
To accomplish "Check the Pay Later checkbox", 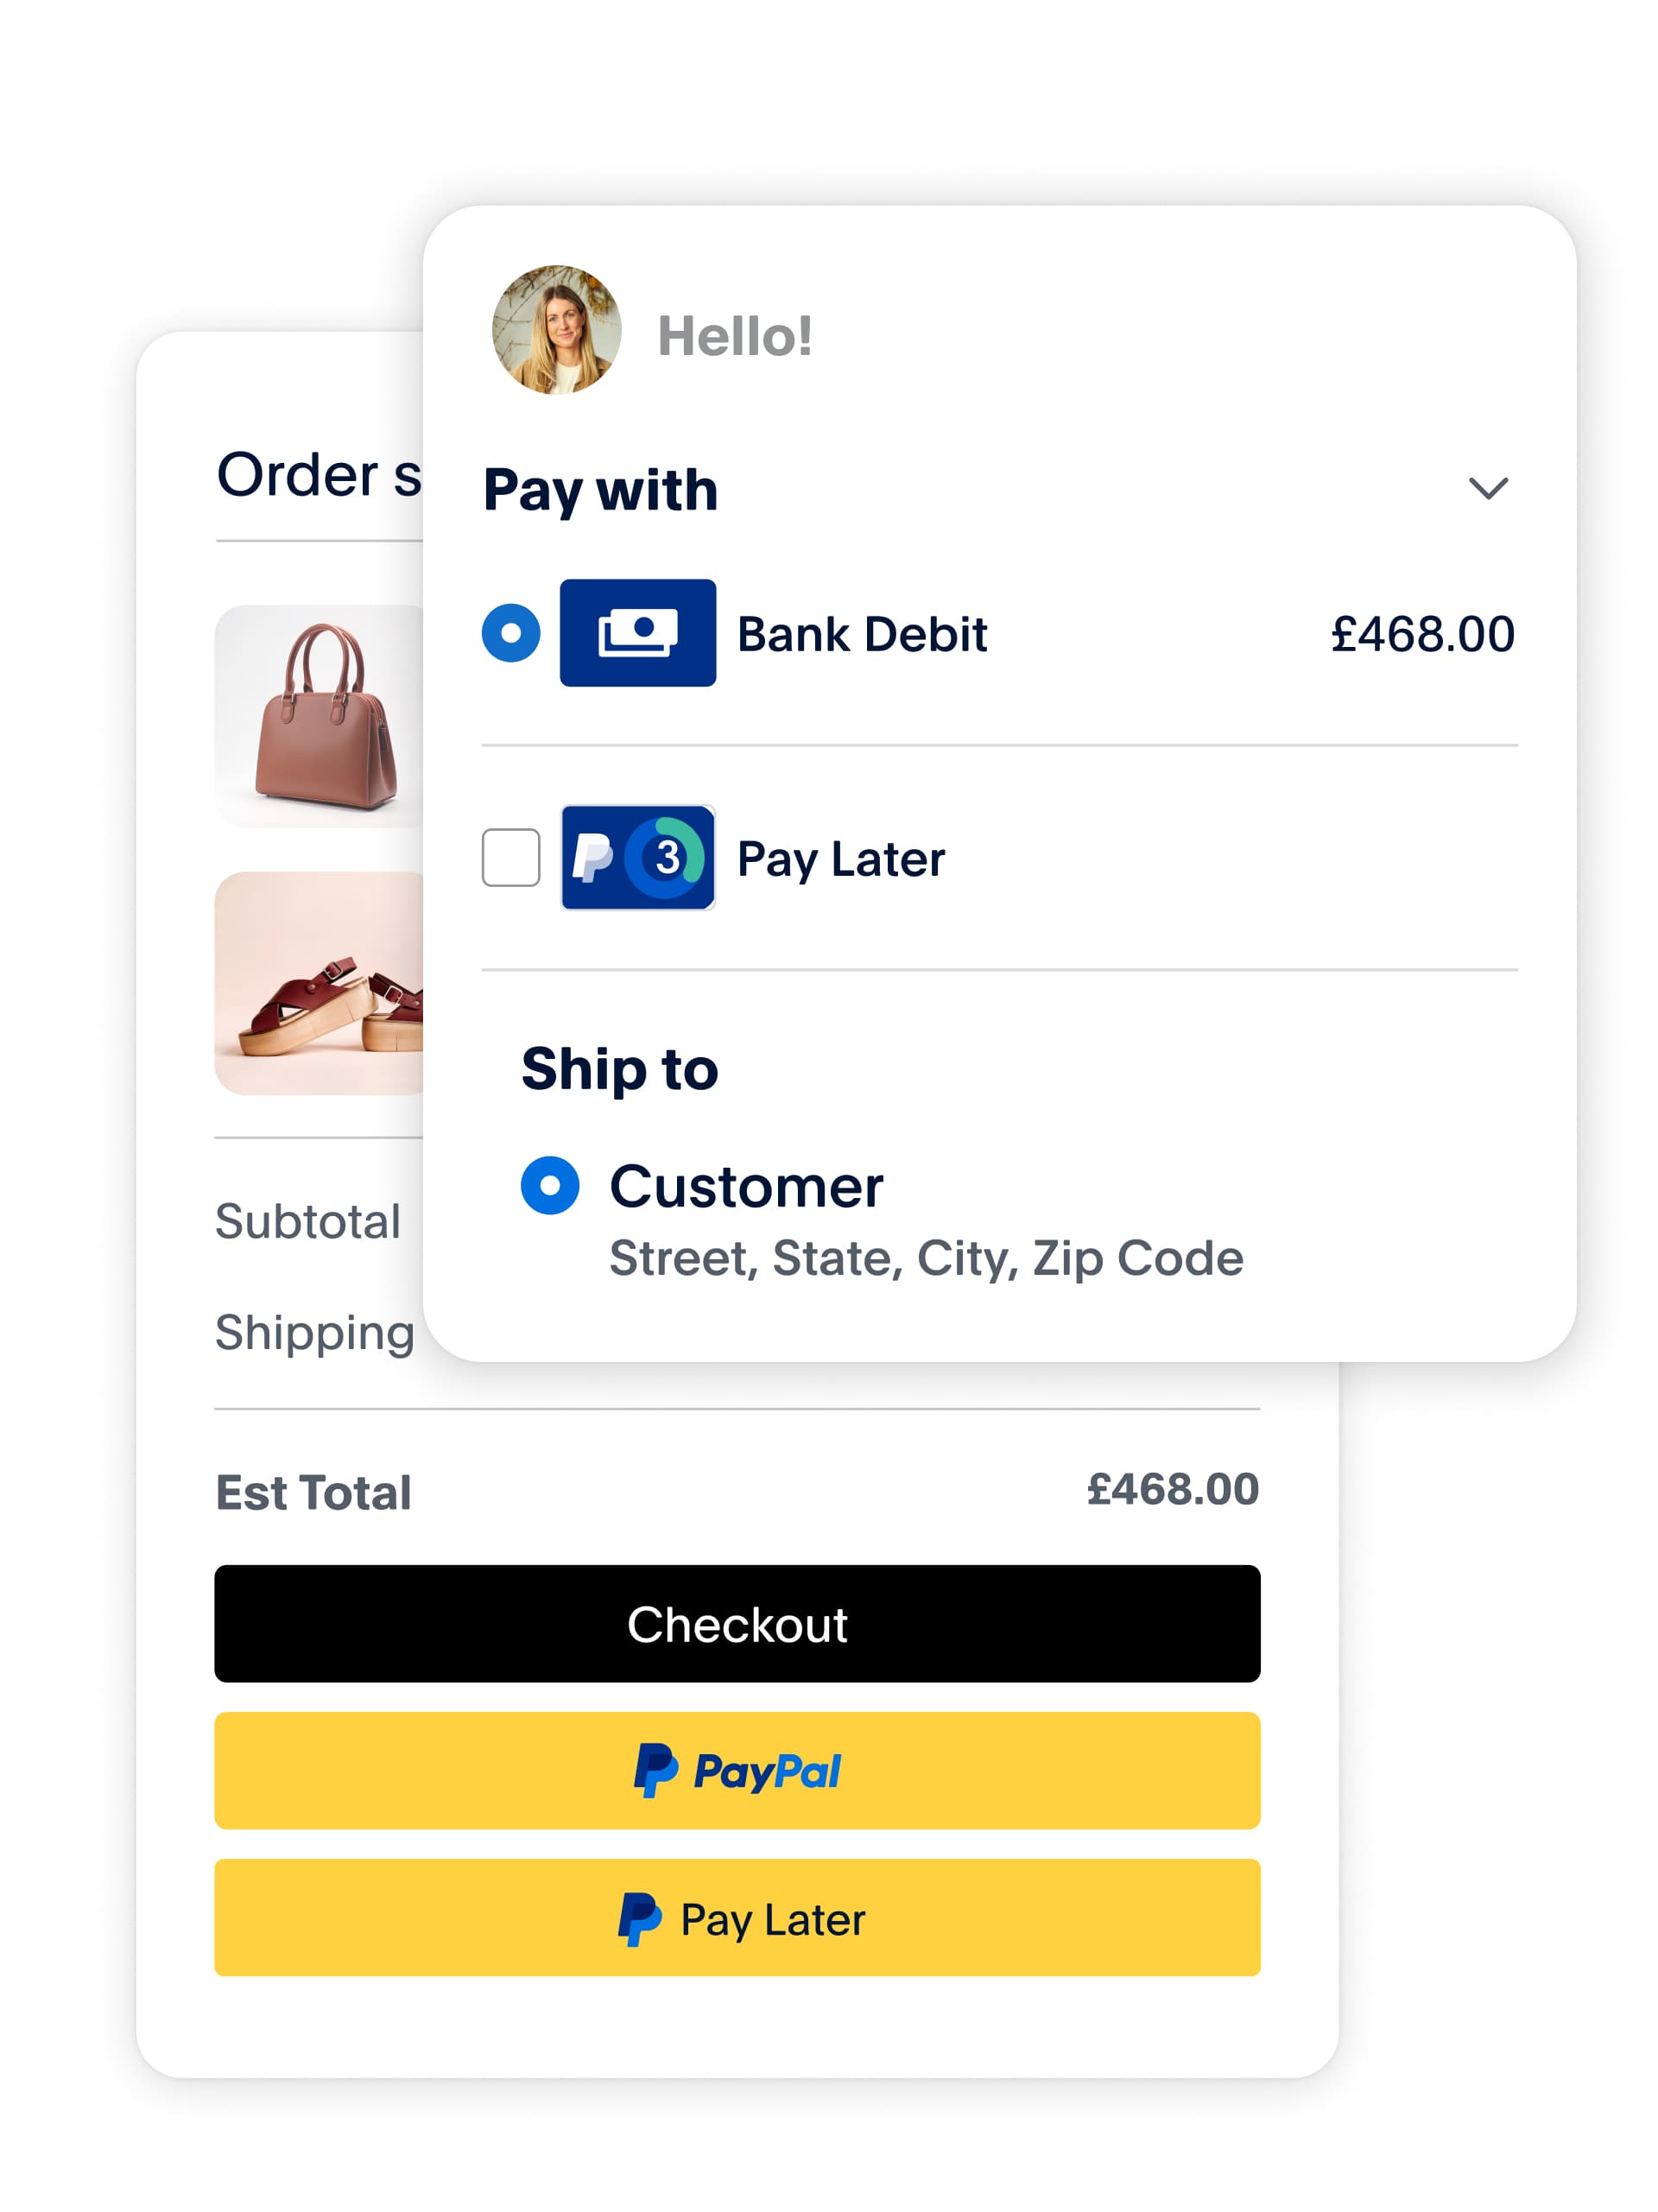I will [511, 857].
